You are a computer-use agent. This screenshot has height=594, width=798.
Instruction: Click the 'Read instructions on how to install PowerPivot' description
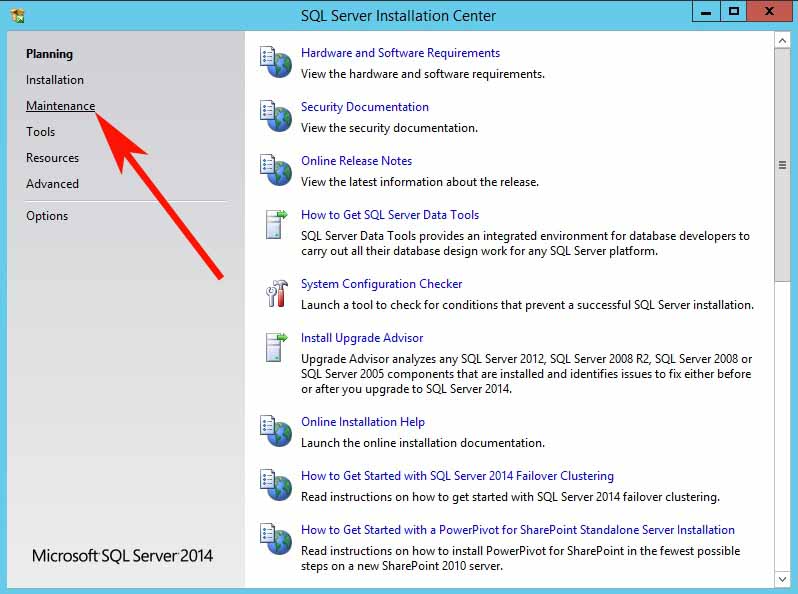click(x=521, y=558)
